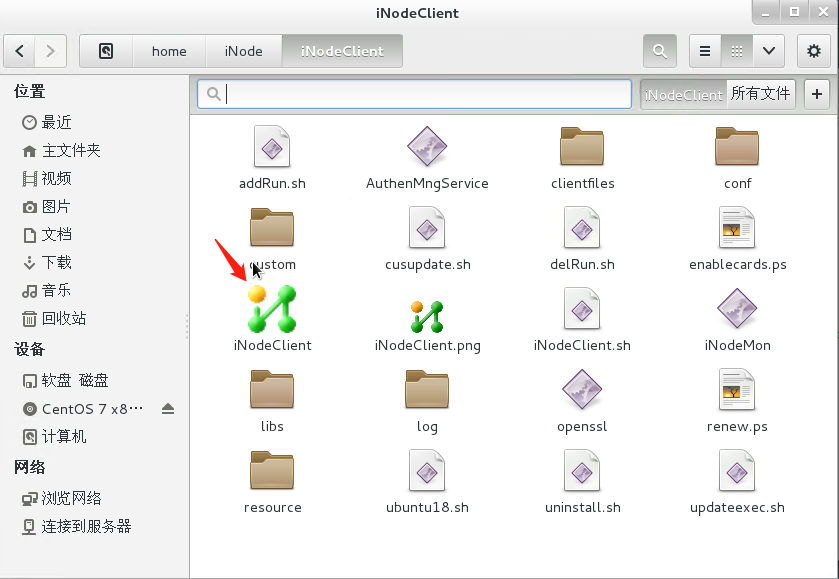Image resolution: width=839 pixels, height=579 pixels.
Task: Maximize the iNodeClient window
Action: [795, 12]
